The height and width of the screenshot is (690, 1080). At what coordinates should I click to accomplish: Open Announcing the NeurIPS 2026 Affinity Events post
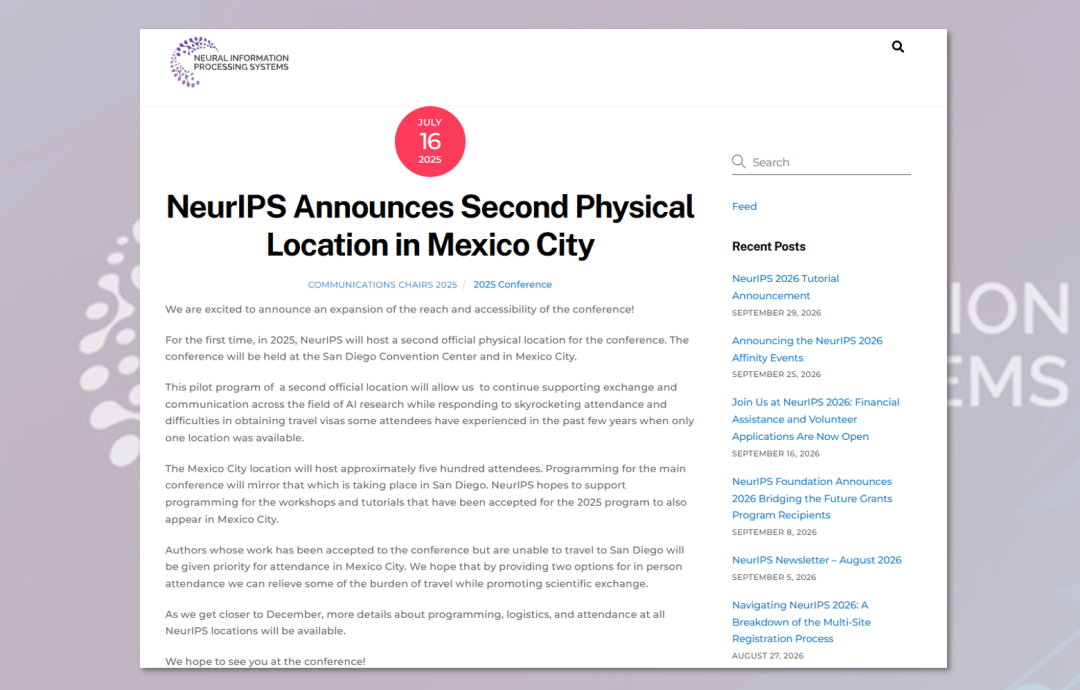(807, 349)
